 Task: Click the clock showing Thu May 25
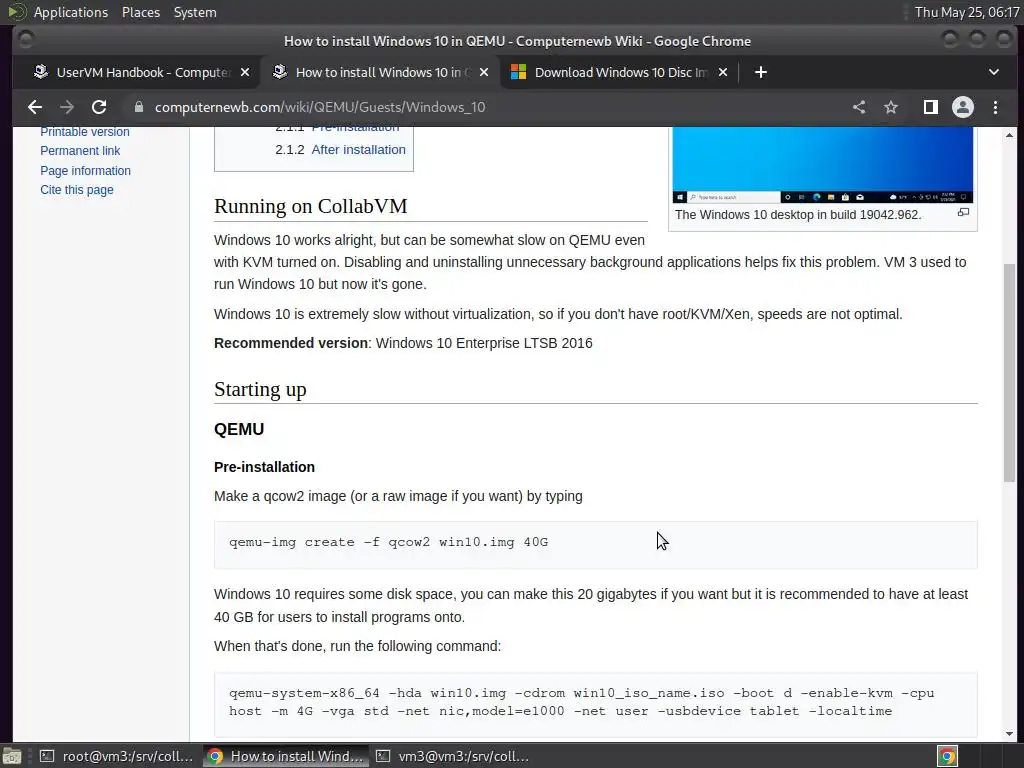[x=967, y=12]
